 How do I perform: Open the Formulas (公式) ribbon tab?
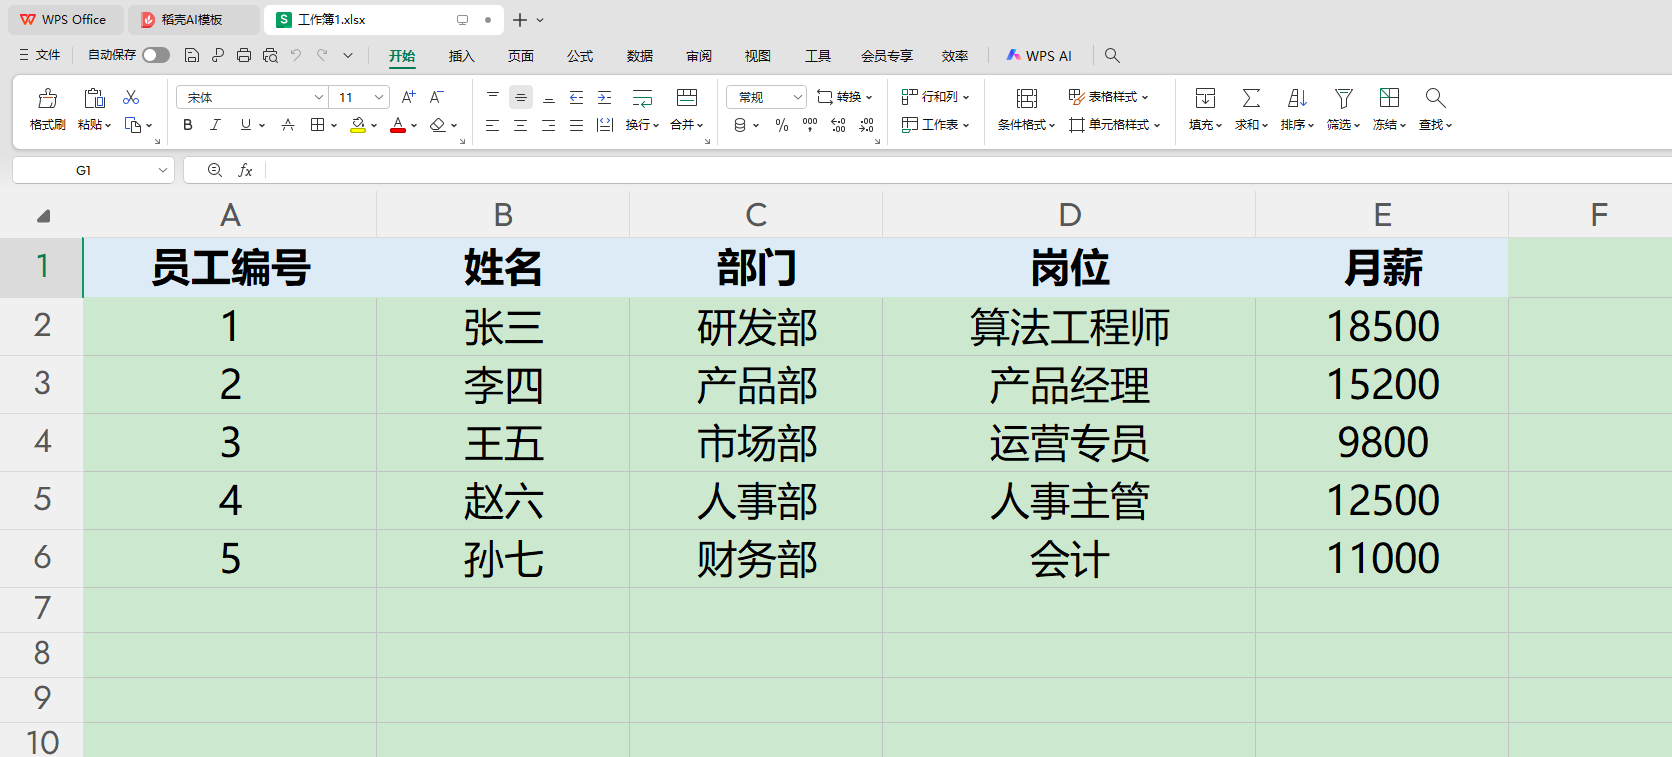pyautogui.click(x=580, y=56)
